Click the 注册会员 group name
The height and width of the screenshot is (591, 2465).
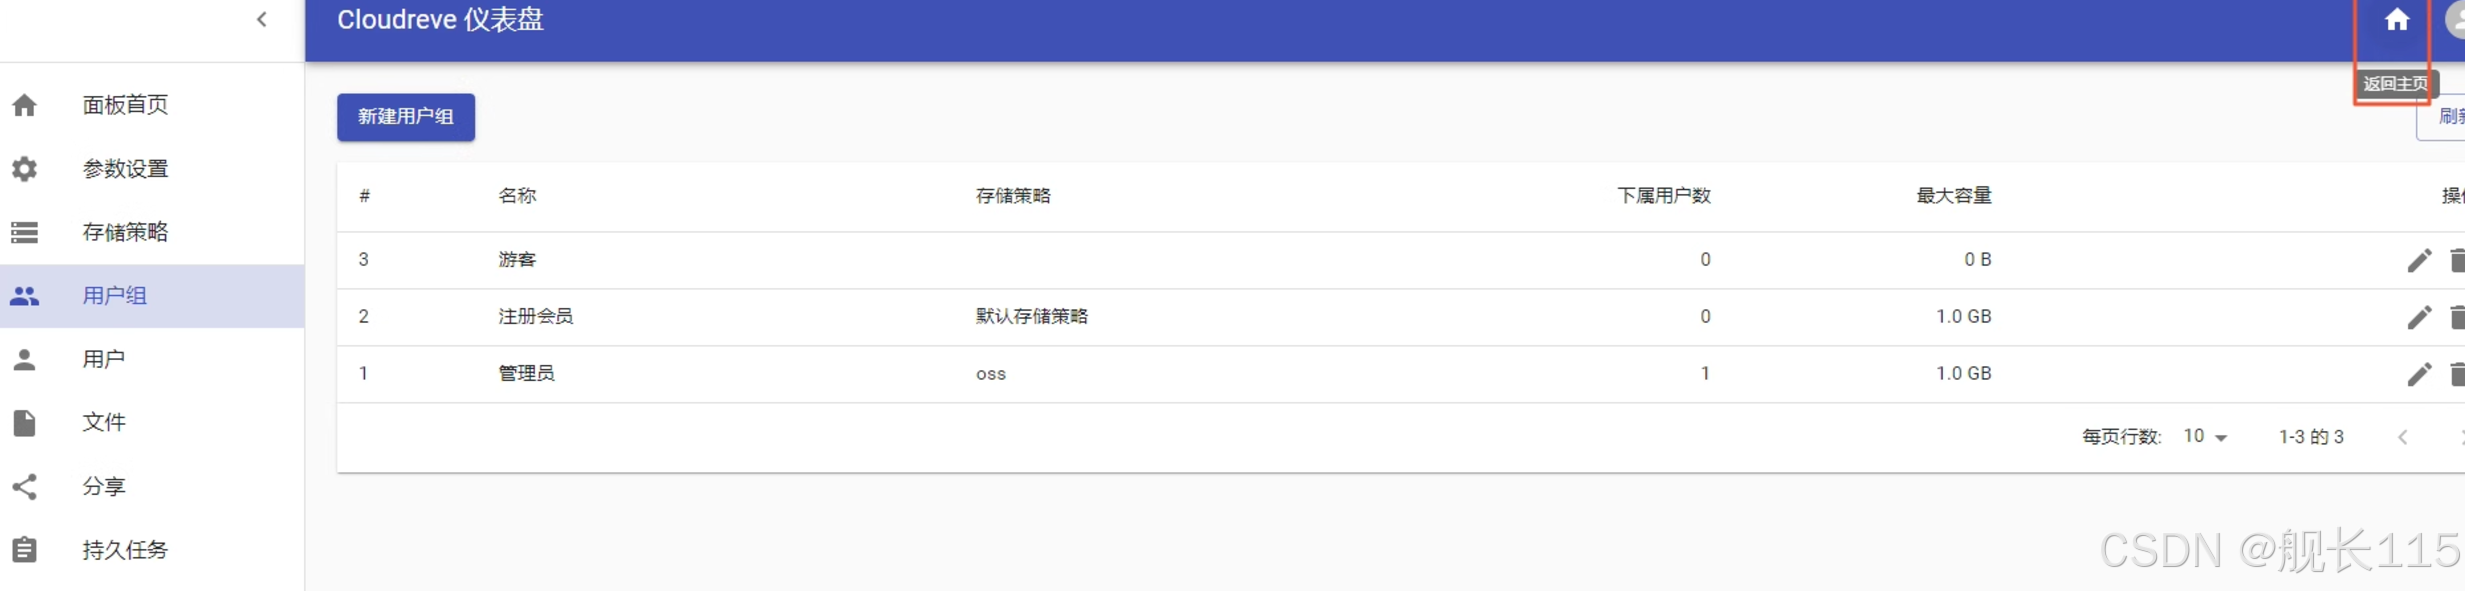[x=536, y=317]
